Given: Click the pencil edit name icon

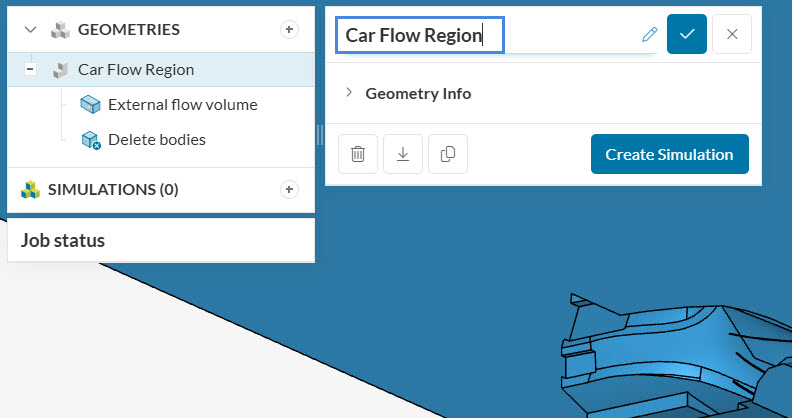Looking at the screenshot, I should (x=650, y=34).
